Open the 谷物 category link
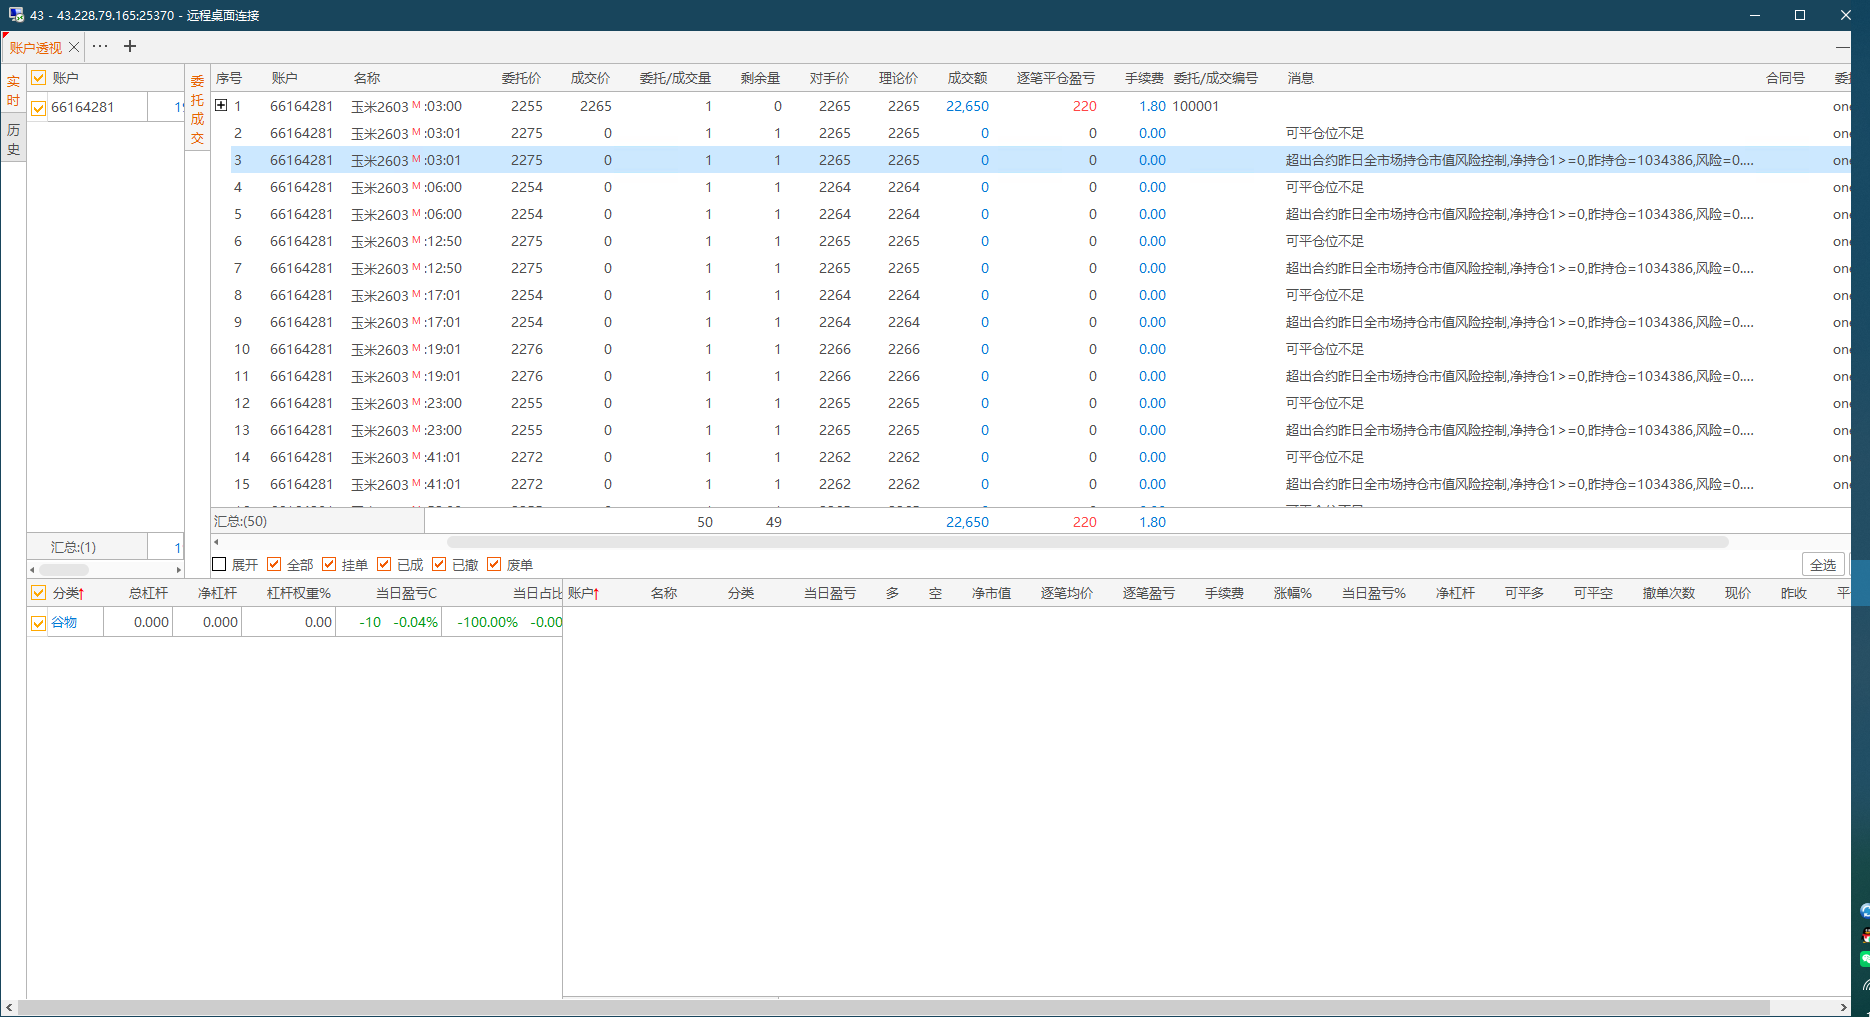 [64, 622]
